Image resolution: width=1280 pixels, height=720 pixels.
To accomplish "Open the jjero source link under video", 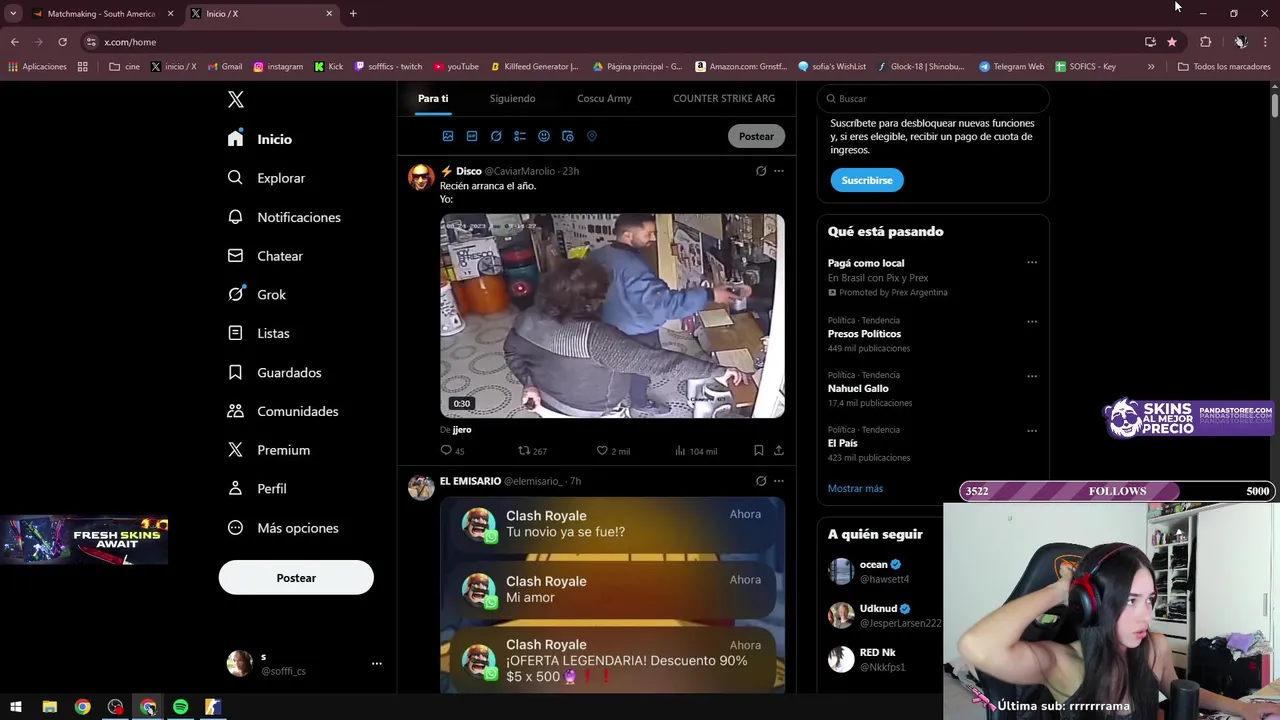I will tap(461, 430).
